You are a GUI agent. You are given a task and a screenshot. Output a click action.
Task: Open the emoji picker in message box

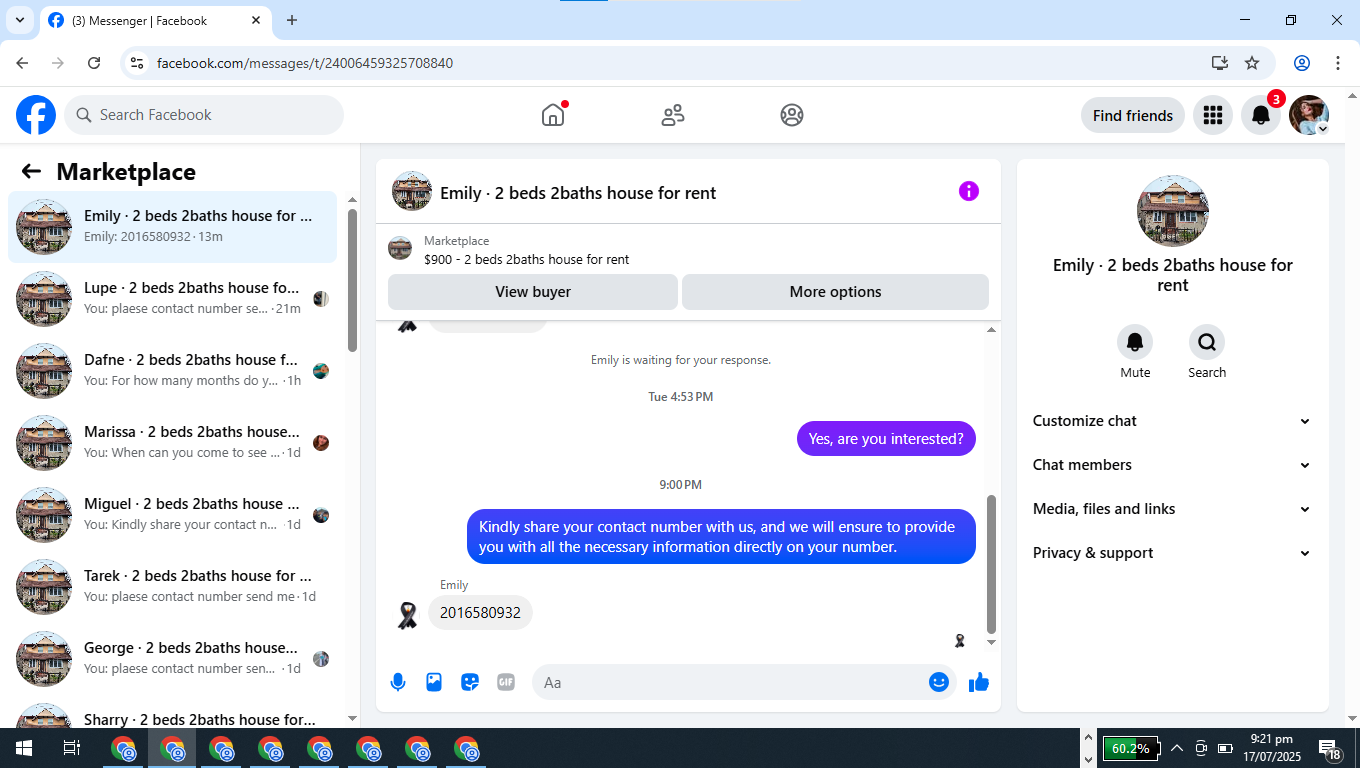[939, 682]
